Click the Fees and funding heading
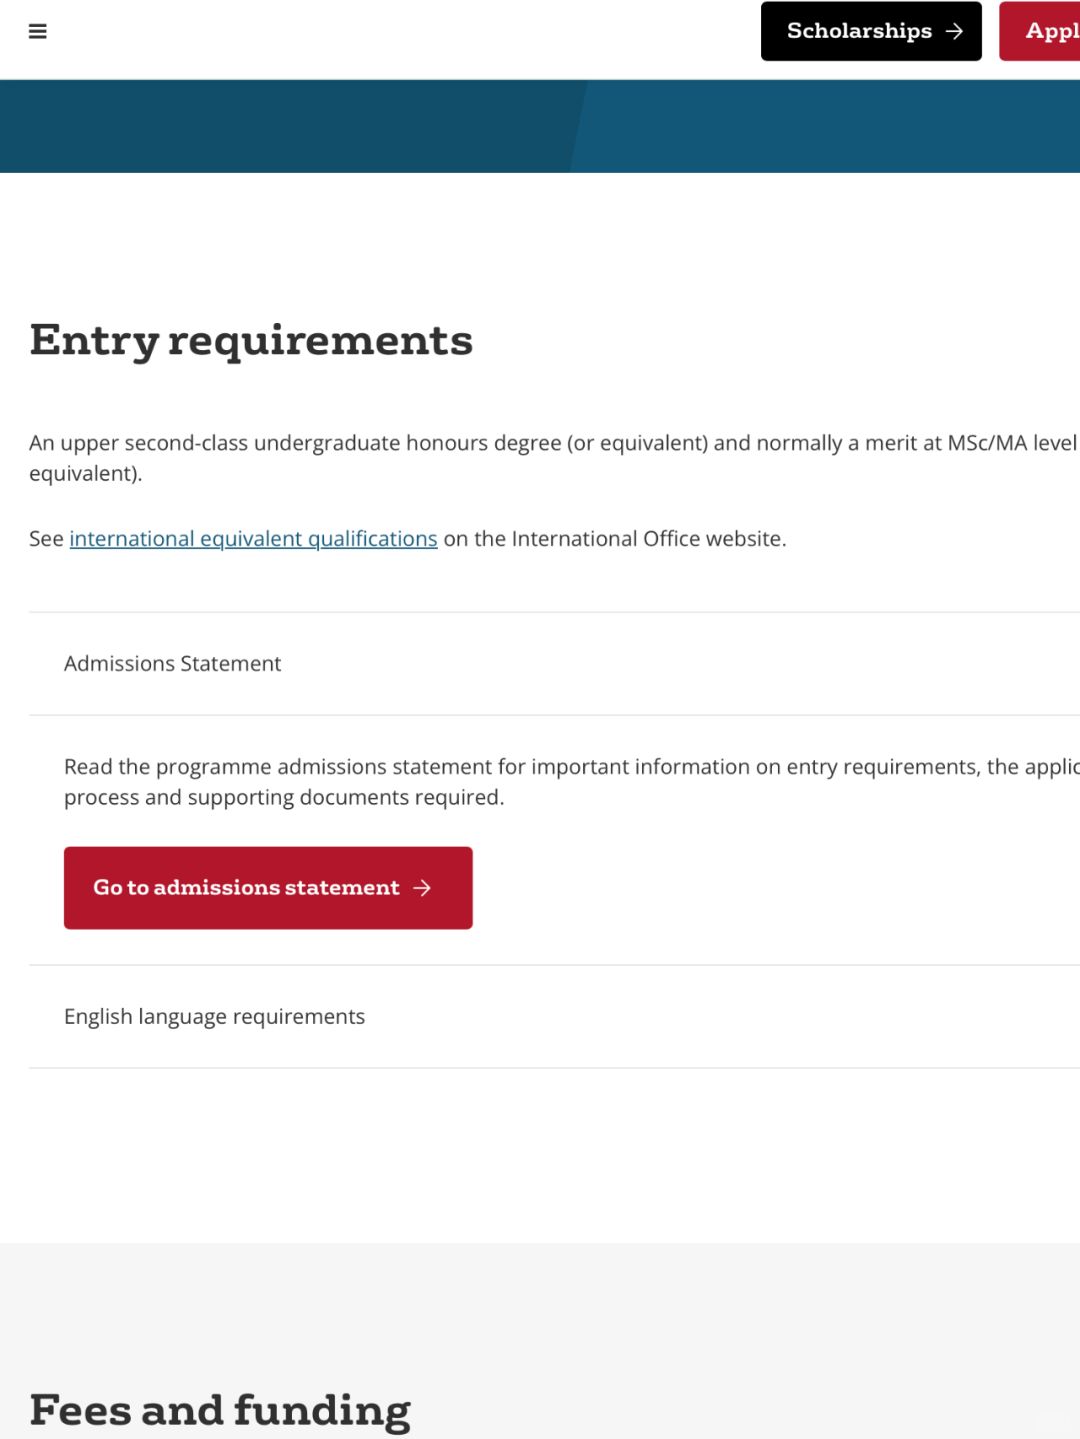Viewport: 1080px width, 1439px height. point(220,1410)
